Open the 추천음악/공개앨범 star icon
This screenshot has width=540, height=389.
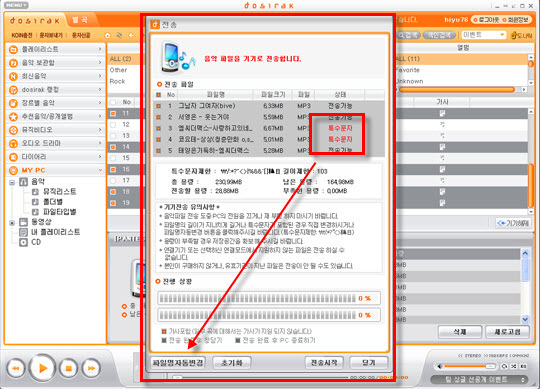pyautogui.click(x=13, y=117)
